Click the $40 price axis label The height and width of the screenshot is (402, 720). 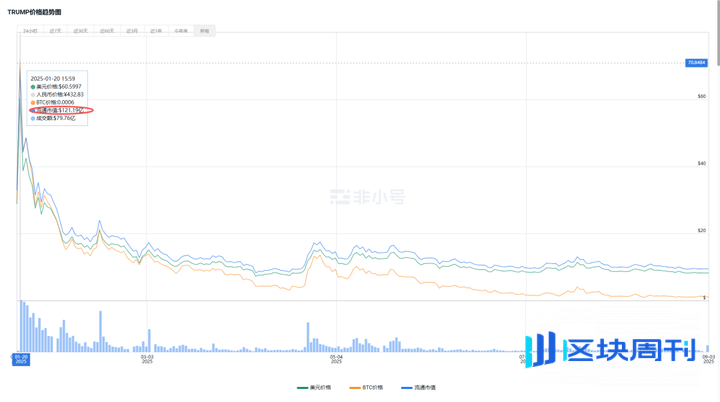coord(702,164)
